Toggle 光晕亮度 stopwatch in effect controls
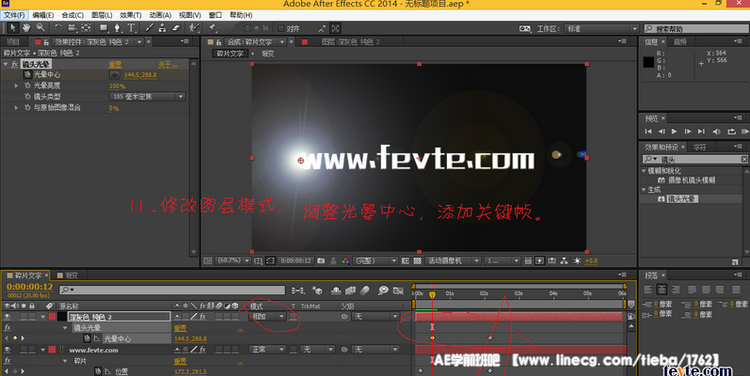The width and height of the screenshot is (750, 376). 27,86
